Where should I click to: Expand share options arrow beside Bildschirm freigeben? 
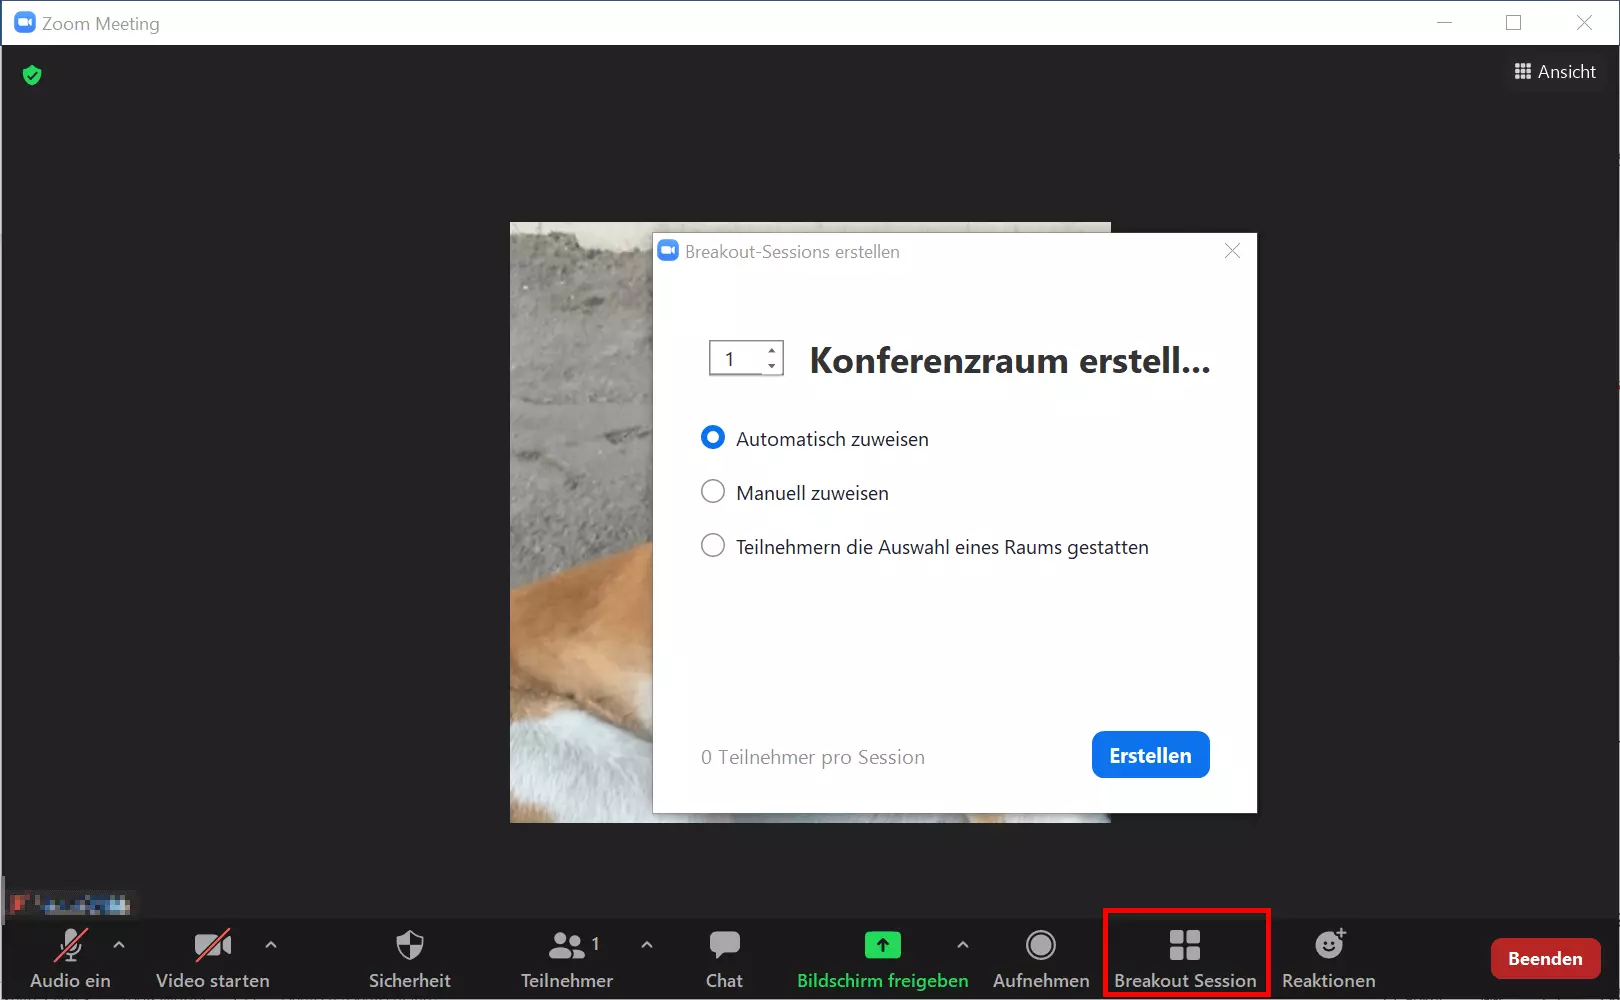[x=963, y=944]
